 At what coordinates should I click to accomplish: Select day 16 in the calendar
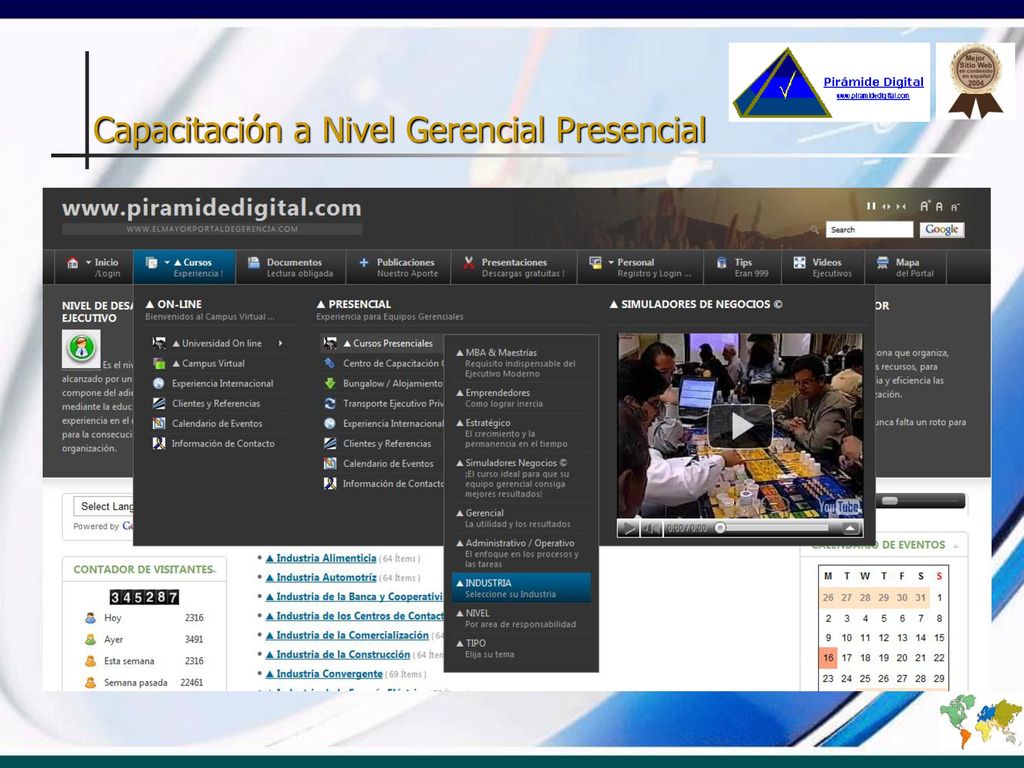[828, 658]
